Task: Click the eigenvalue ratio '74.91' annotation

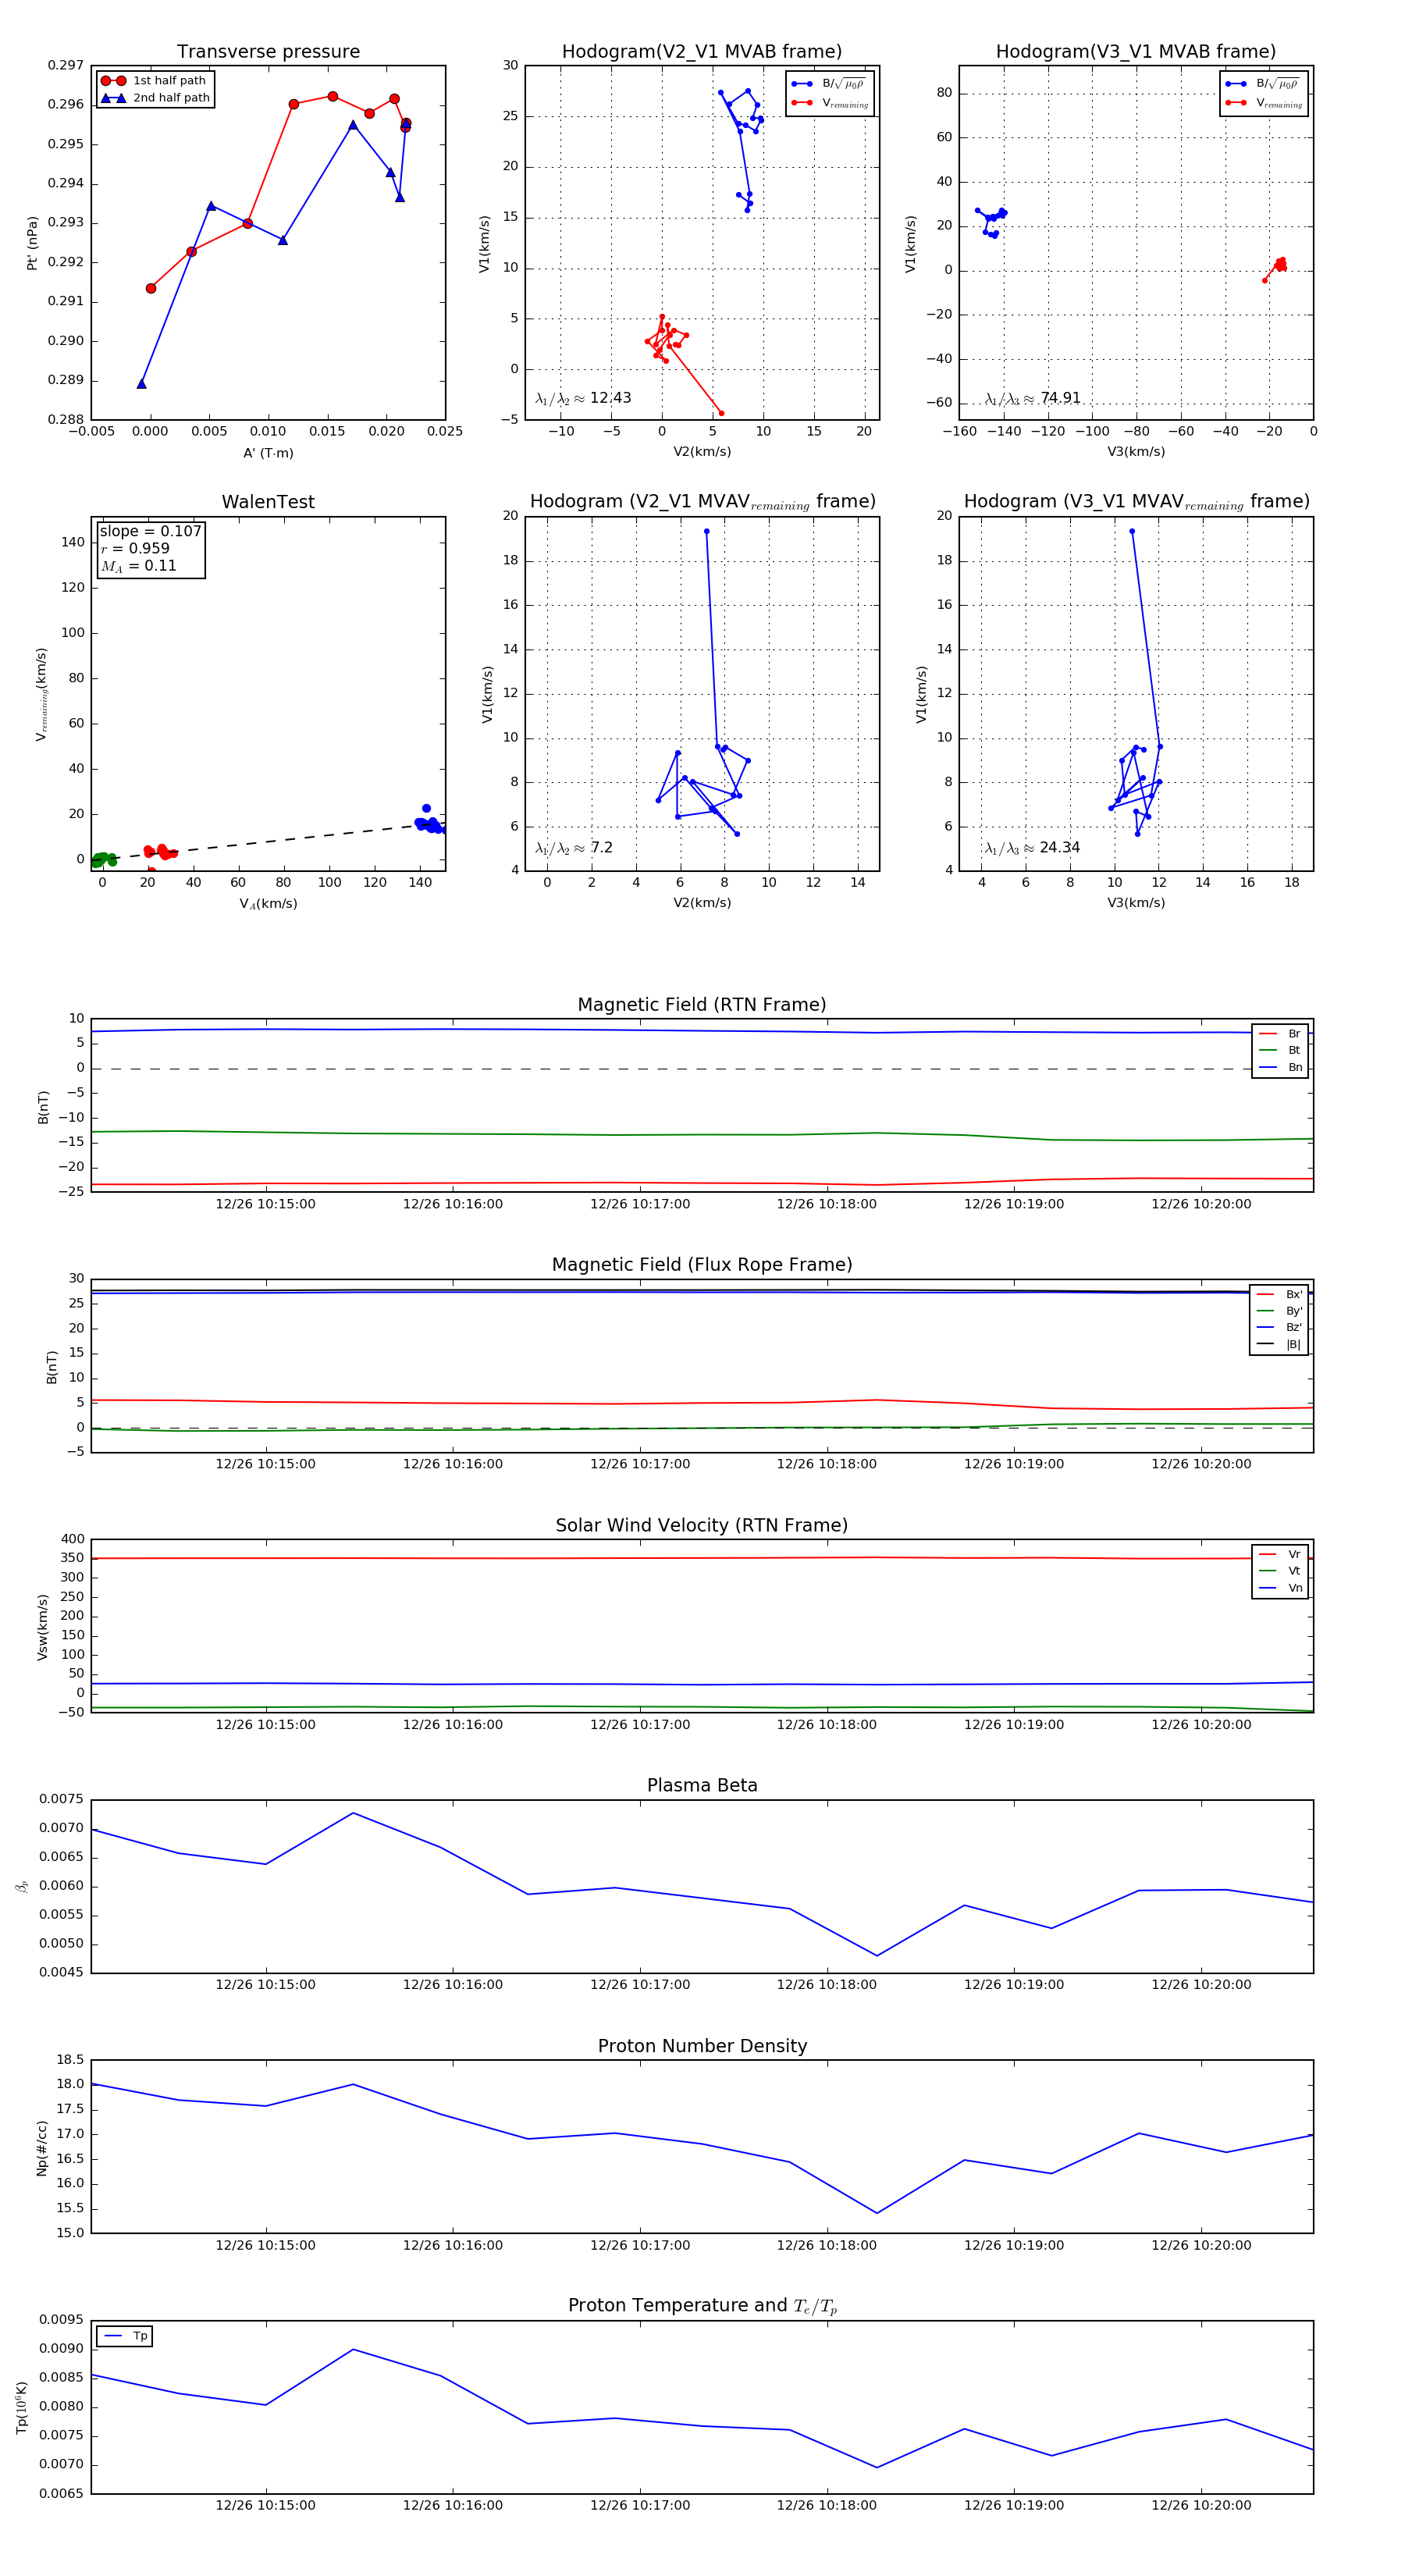Action: [1033, 398]
